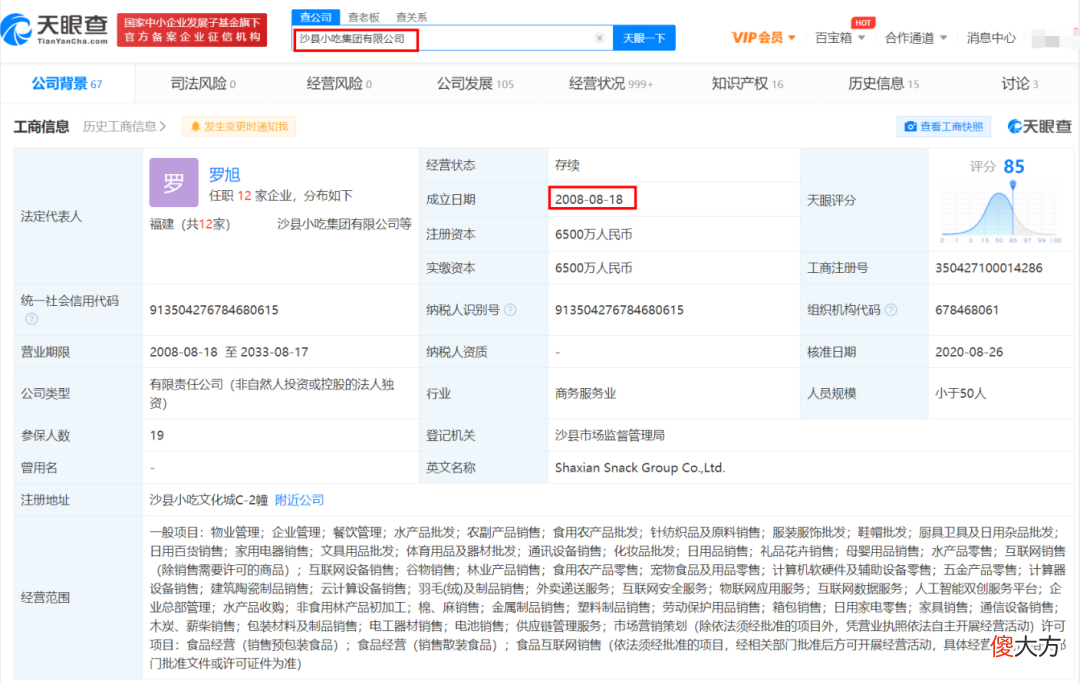Viewport: 1080px width, 684px height.
Task: Click the purple 罗 avatar thumbnail
Action: point(174,183)
